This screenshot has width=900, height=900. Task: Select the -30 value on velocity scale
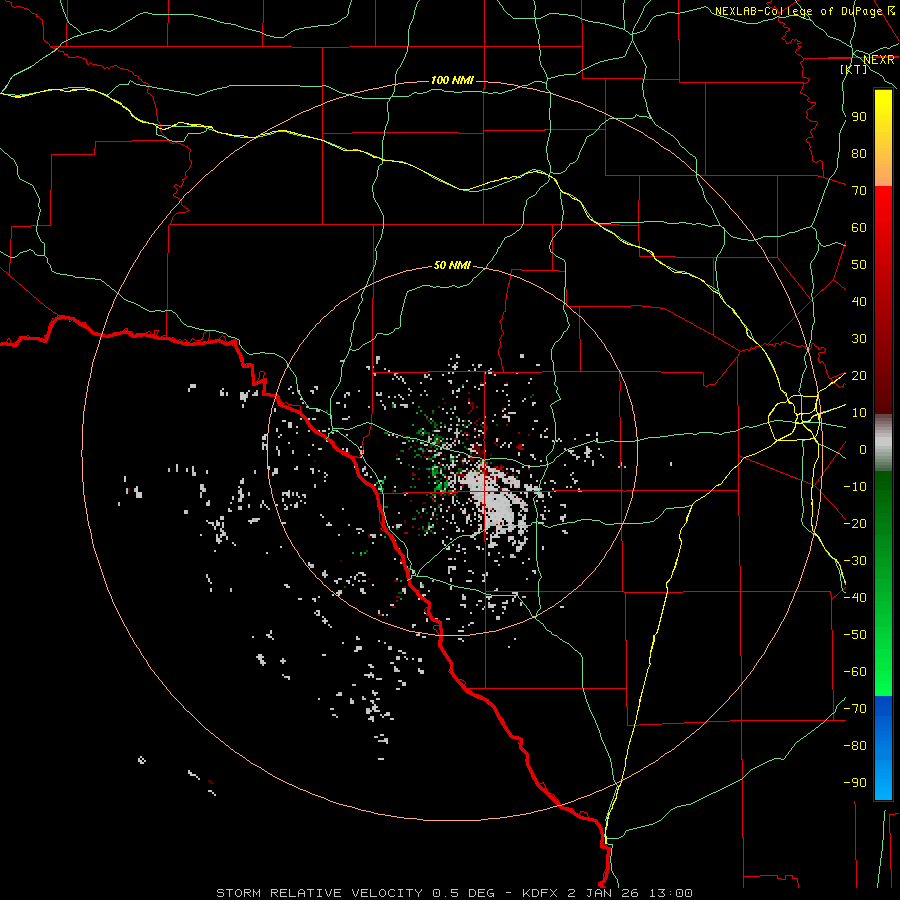point(855,561)
